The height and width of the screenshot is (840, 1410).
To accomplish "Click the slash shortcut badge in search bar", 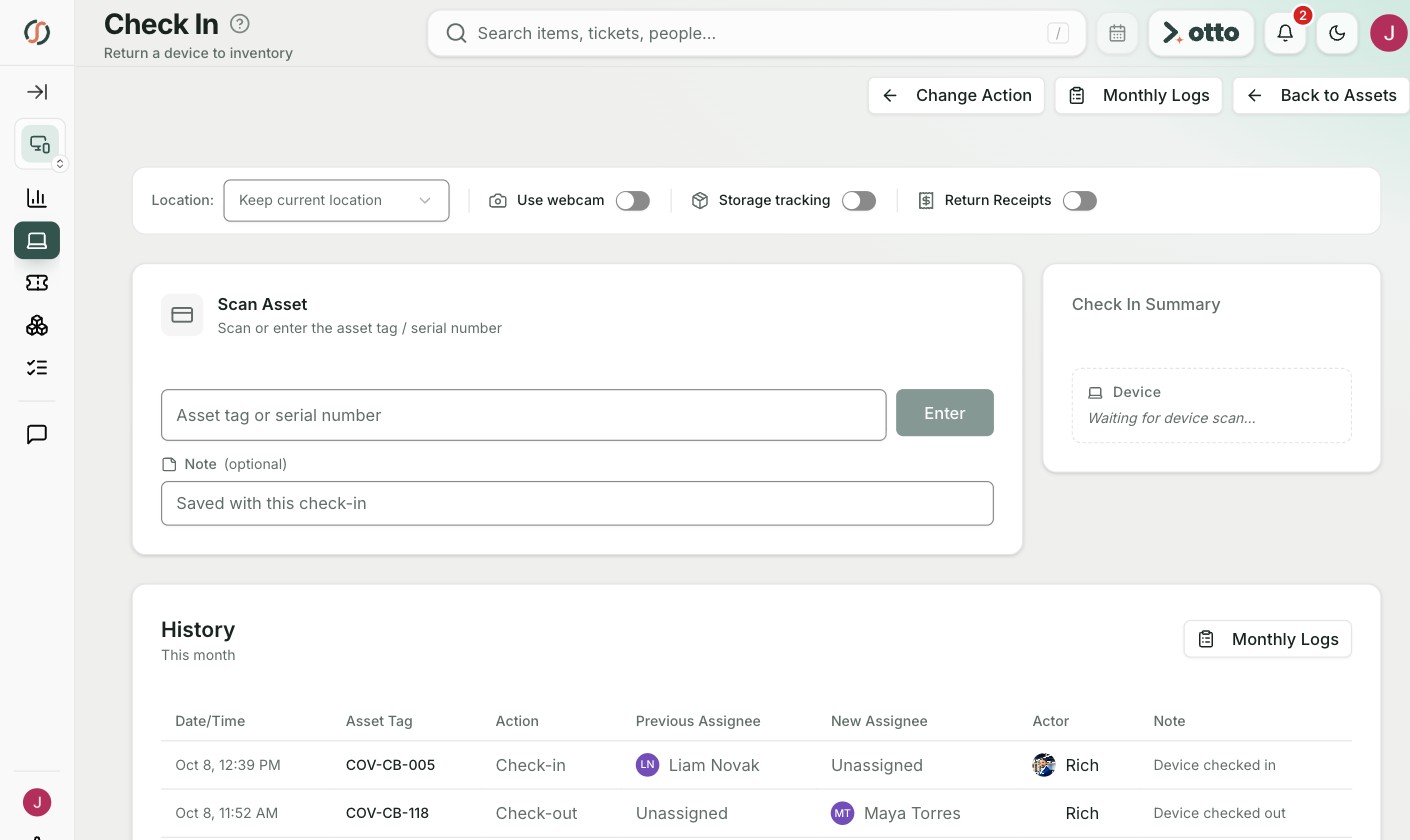I will [1058, 33].
